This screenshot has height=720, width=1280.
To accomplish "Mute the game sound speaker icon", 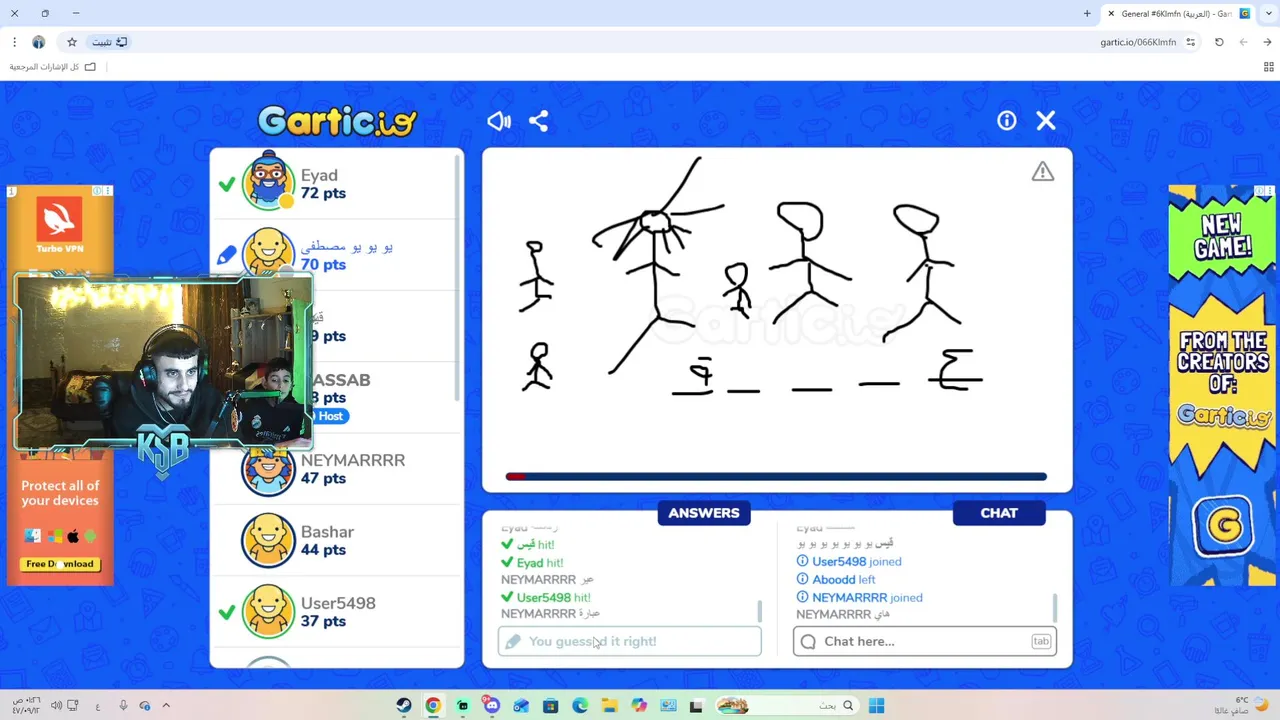I will tap(499, 121).
